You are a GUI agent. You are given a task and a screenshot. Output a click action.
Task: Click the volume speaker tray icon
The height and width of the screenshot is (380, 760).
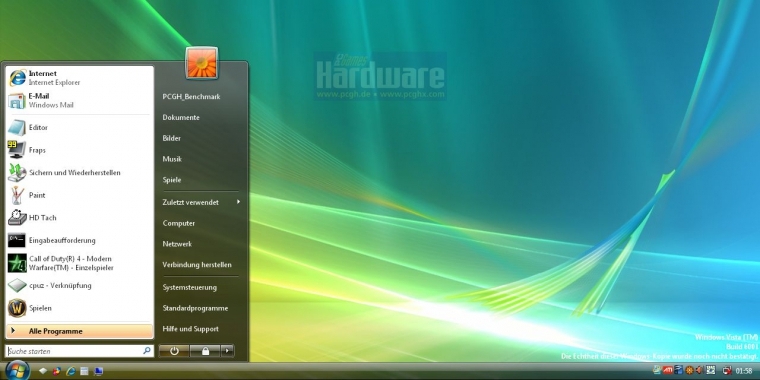pyautogui.click(x=698, y=370)
